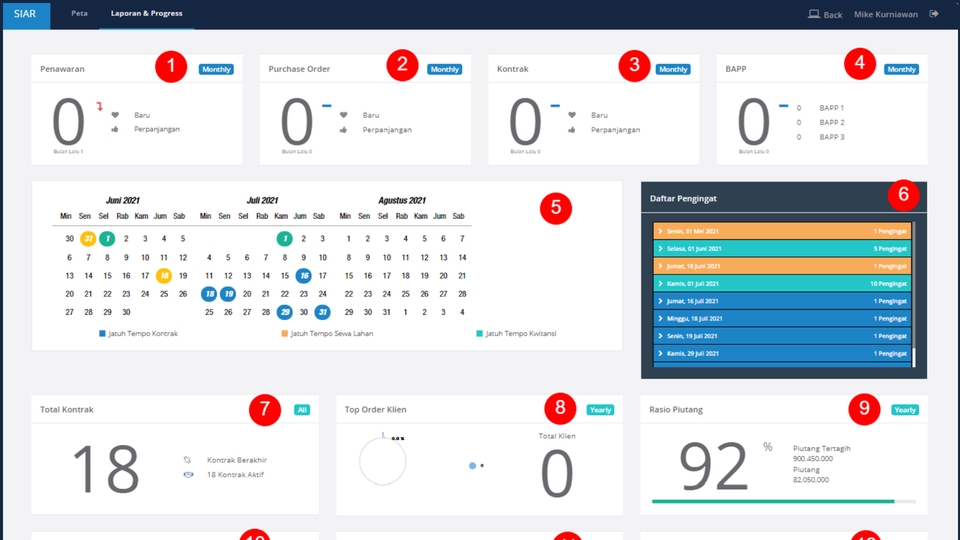Click the Back link text
Viewport: 960px width, 540px height.
(833, 15)
